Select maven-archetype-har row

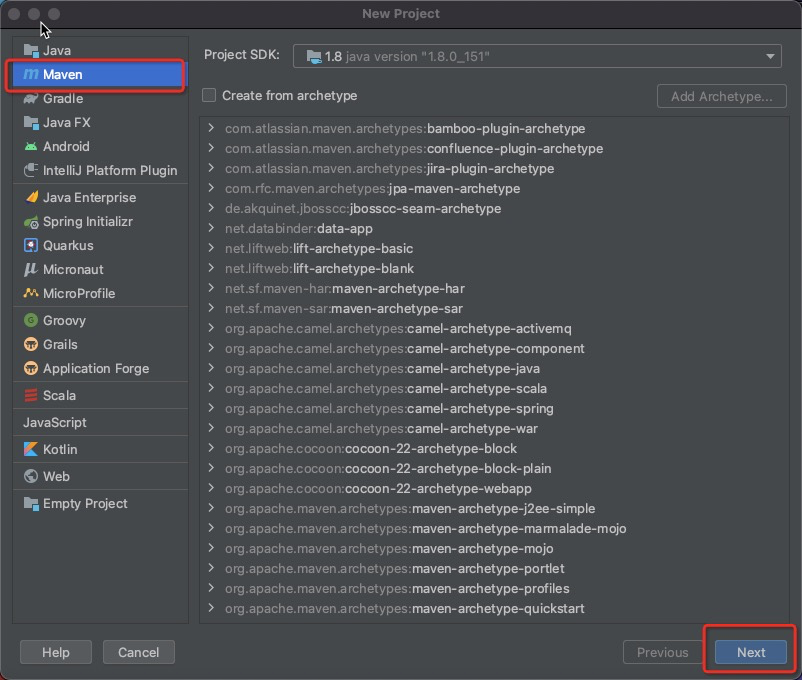494,289
